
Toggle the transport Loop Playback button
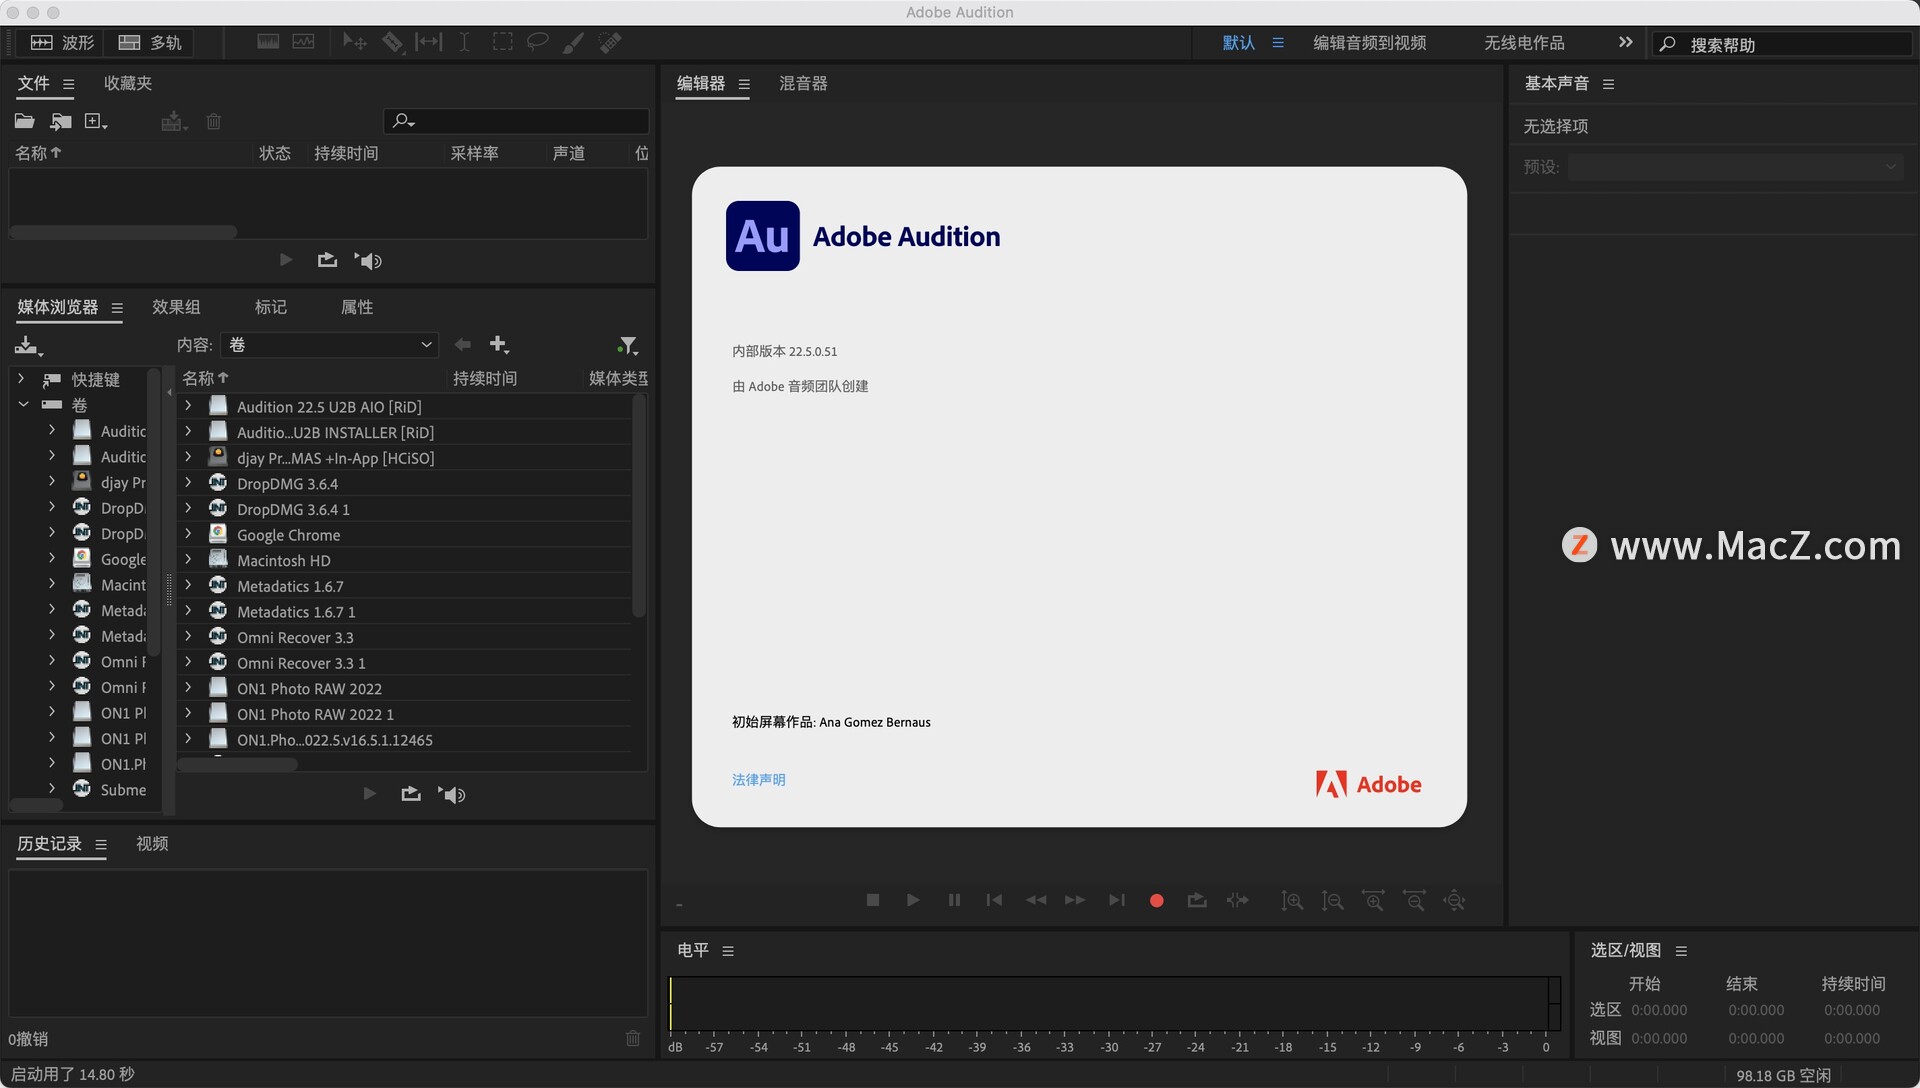[1197, 900]
